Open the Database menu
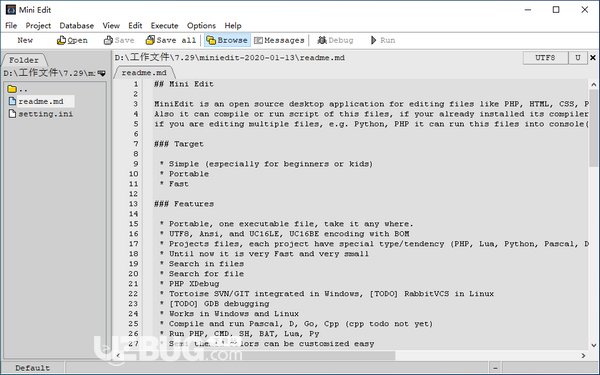Screen dimensions: 600x375 point(77,26)
